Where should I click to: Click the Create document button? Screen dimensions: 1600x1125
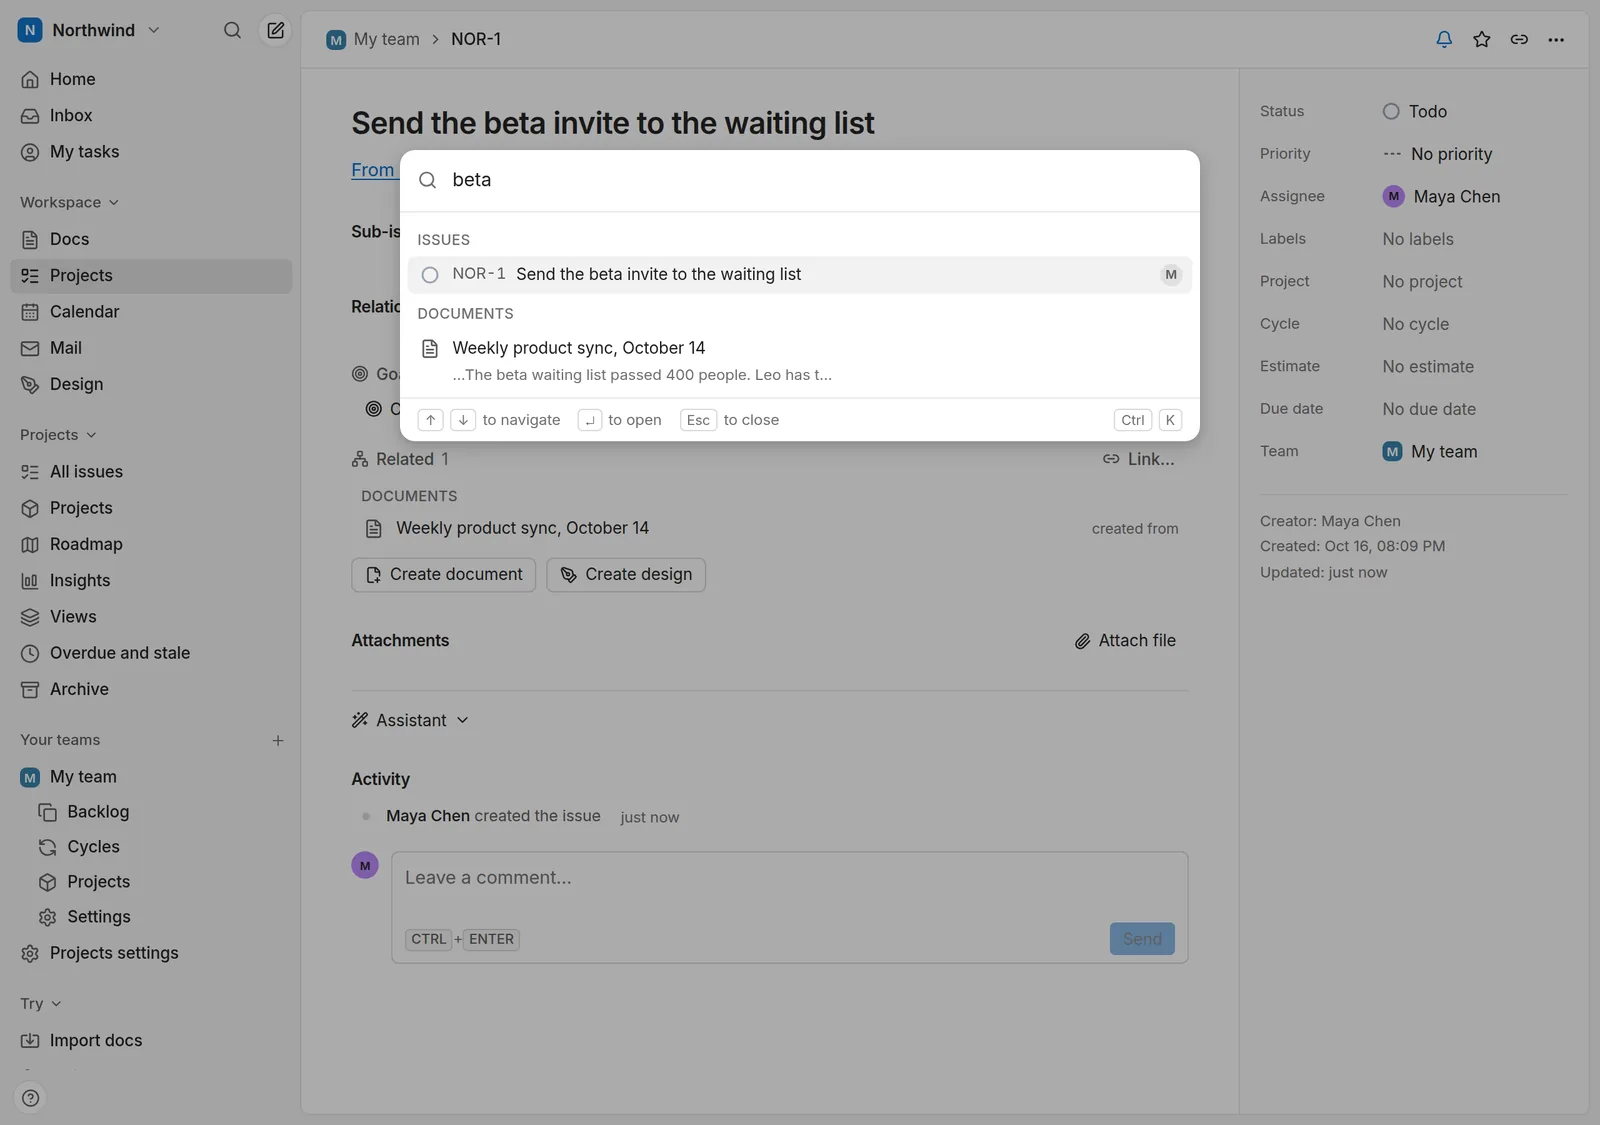click(444, 575)
